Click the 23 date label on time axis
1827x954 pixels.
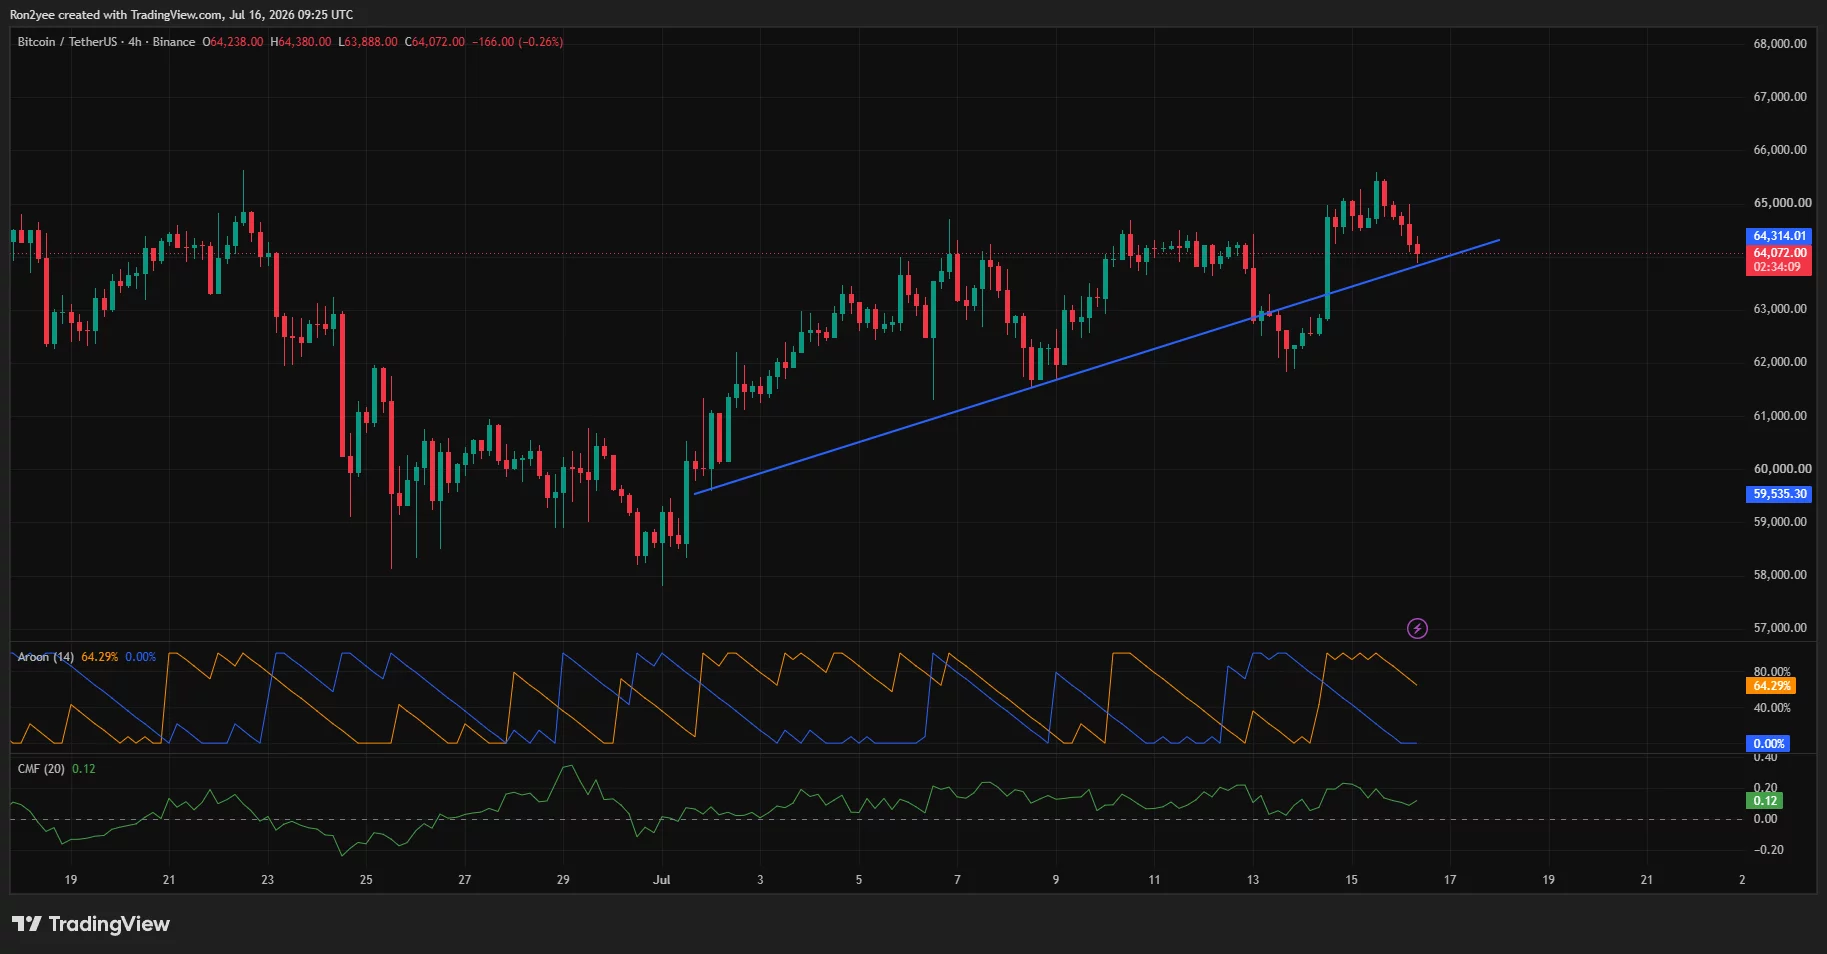267,880
